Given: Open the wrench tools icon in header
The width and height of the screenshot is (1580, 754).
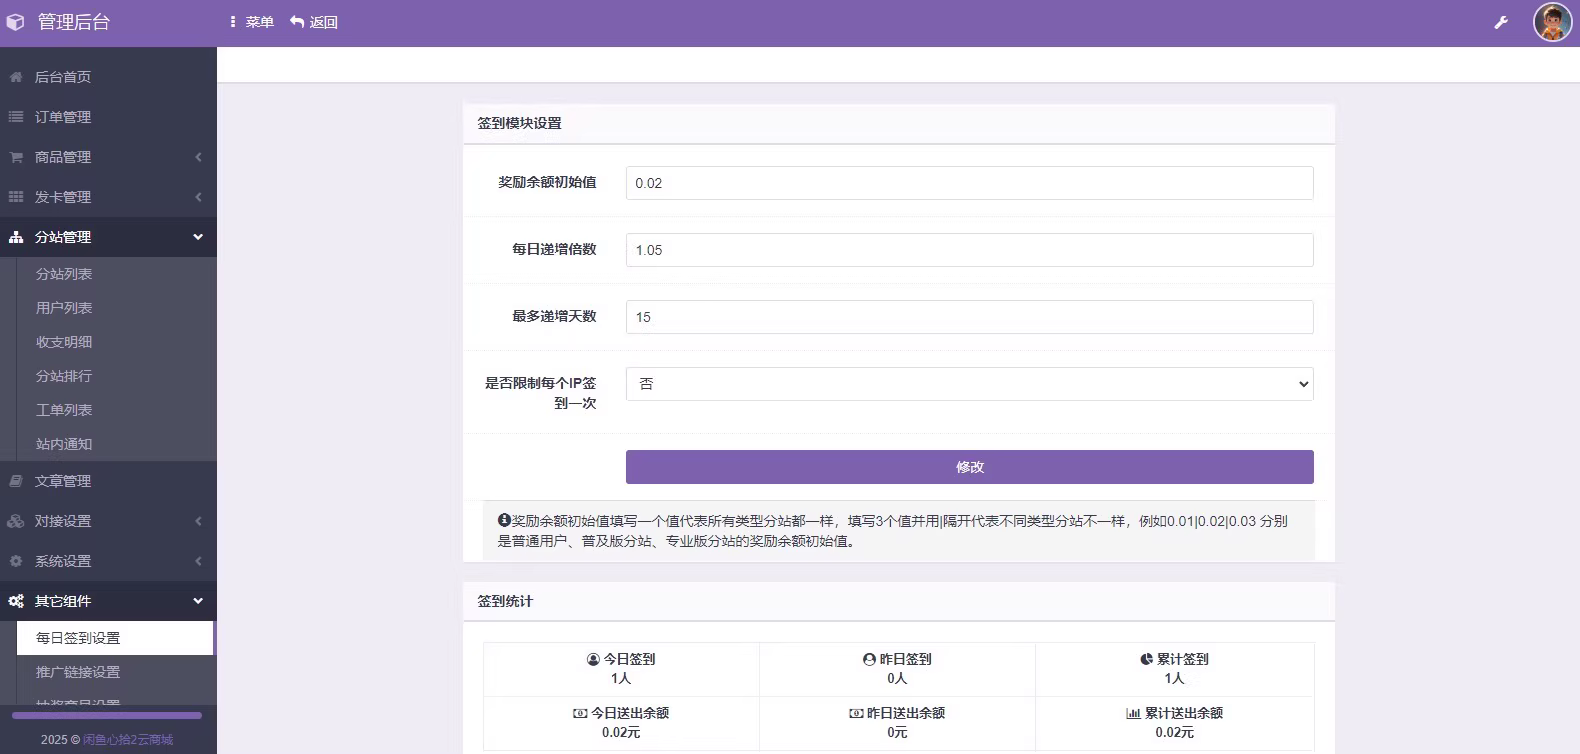Looking at the screenshot, I should tap(1501, 22).
